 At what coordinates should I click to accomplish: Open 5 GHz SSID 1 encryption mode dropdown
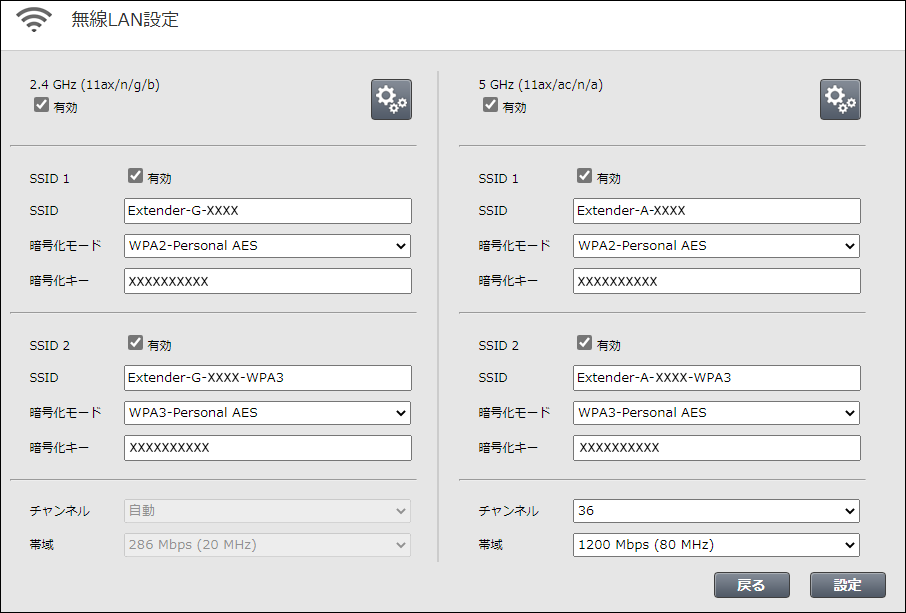pyautogui.click(x=716, y=246)
